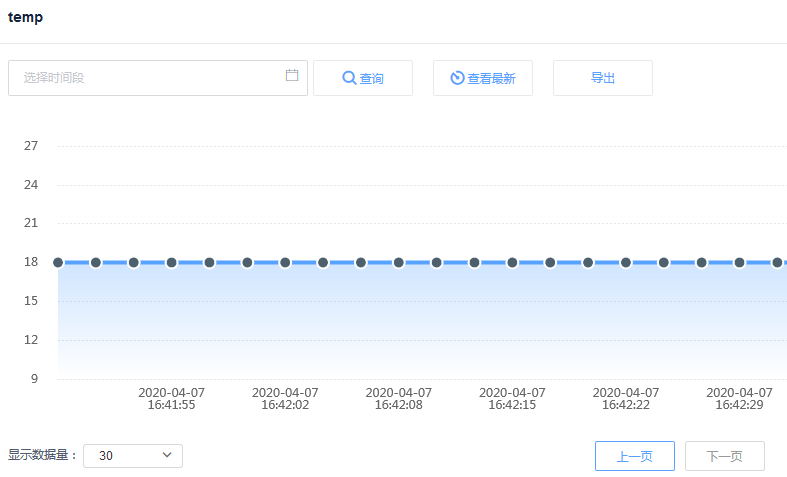787x477 pixels.
Task: Click the last data point at chart's right edge
Action: tap(777, 263)
